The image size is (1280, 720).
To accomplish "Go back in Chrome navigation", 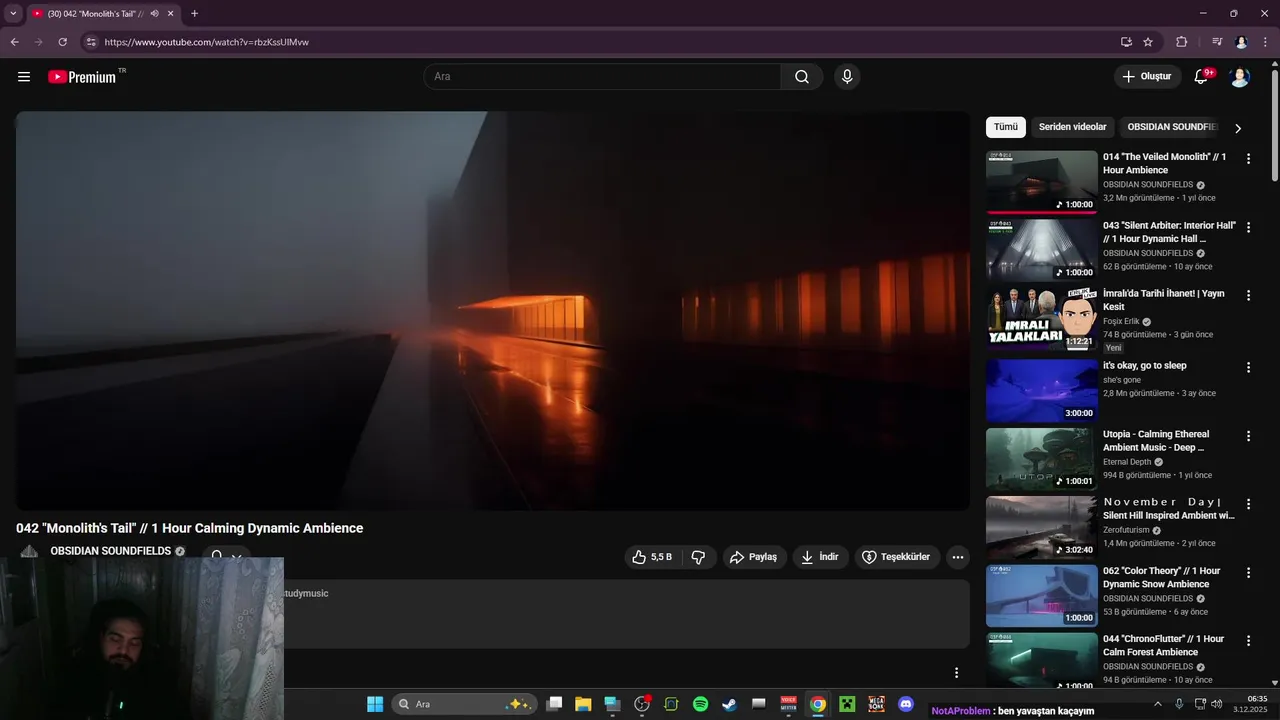I will 14,42.
